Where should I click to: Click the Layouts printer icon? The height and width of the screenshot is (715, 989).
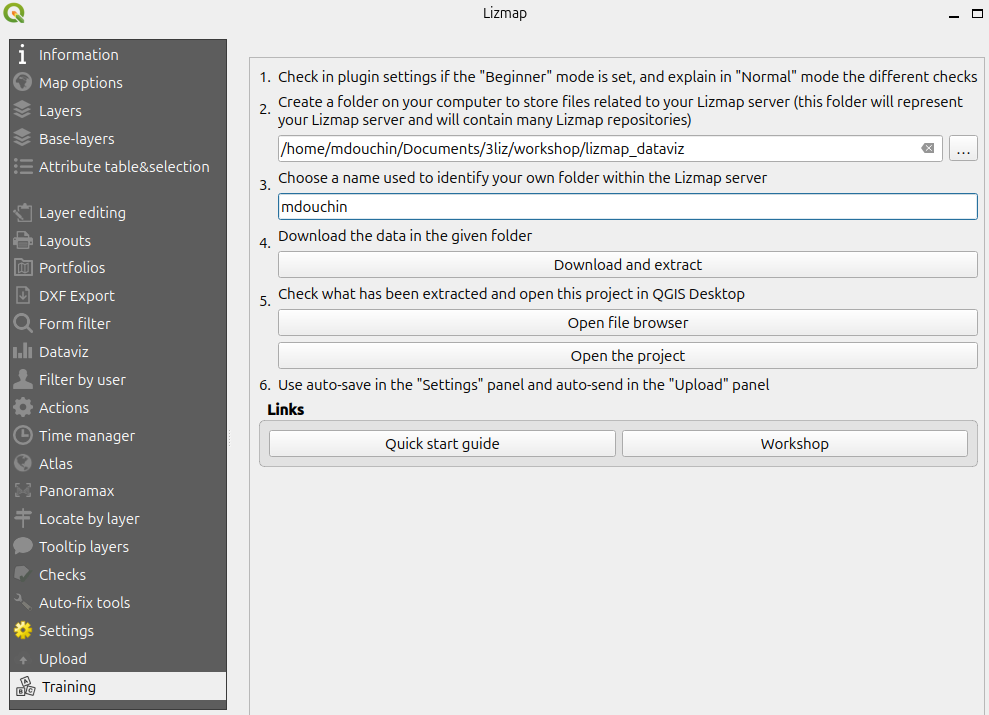coord(23,240)
